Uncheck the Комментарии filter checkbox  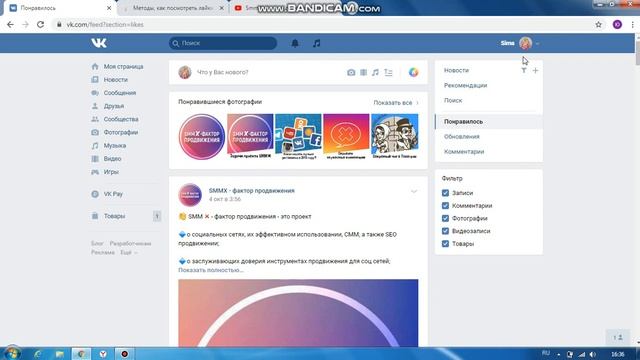click(x=445, y=205)
